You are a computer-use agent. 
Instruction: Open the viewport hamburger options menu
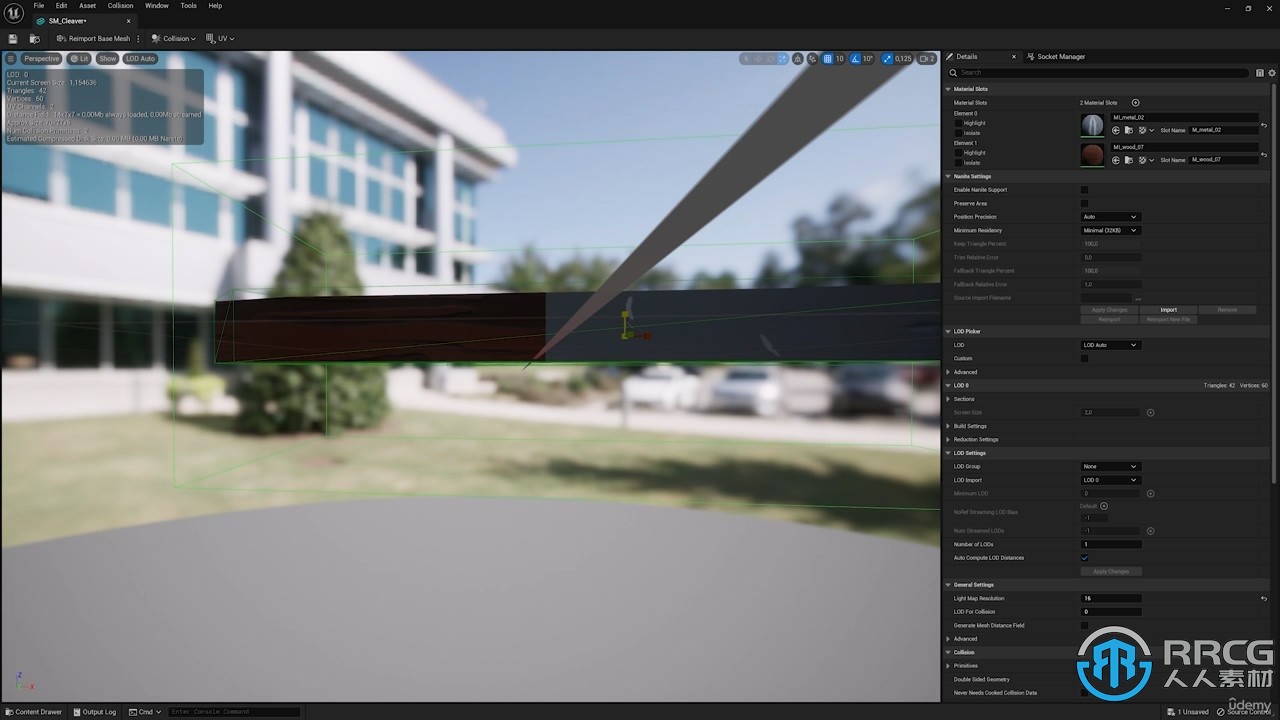[x=11, y=59]
